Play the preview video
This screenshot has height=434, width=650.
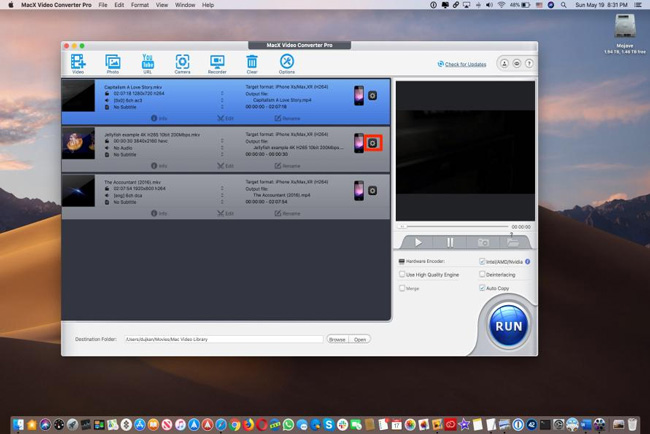[x=418, y=242]
